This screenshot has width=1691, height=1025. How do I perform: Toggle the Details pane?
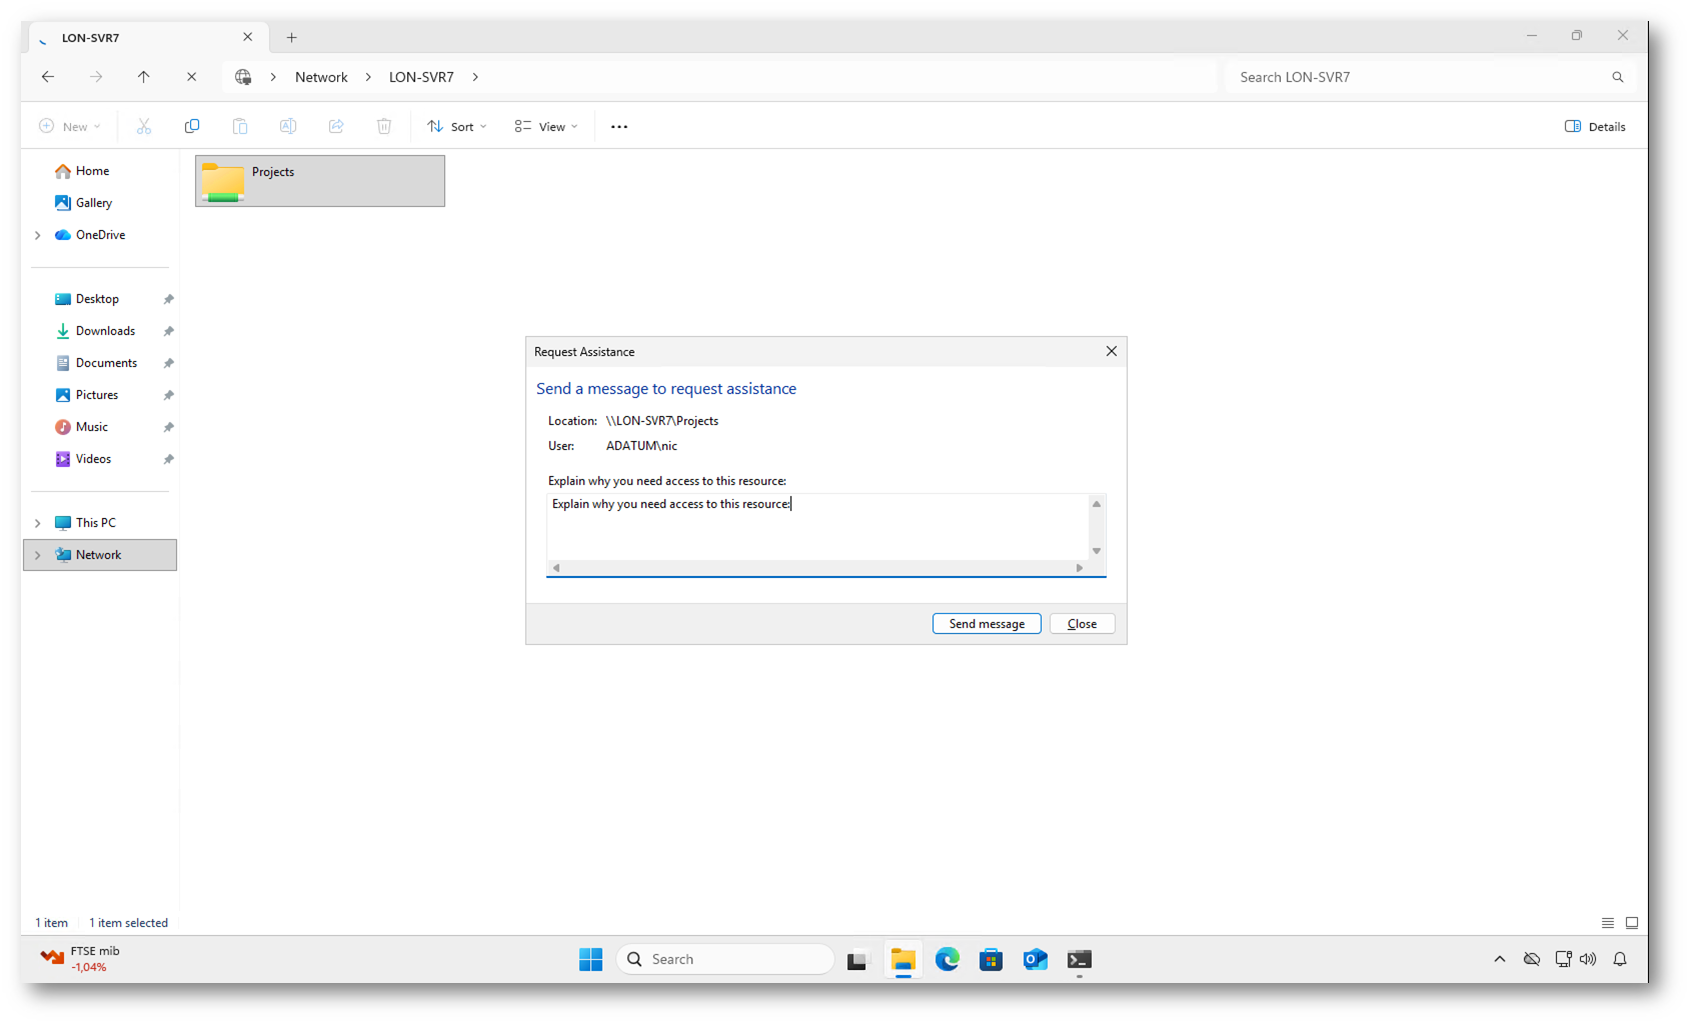click(1595, 127)
